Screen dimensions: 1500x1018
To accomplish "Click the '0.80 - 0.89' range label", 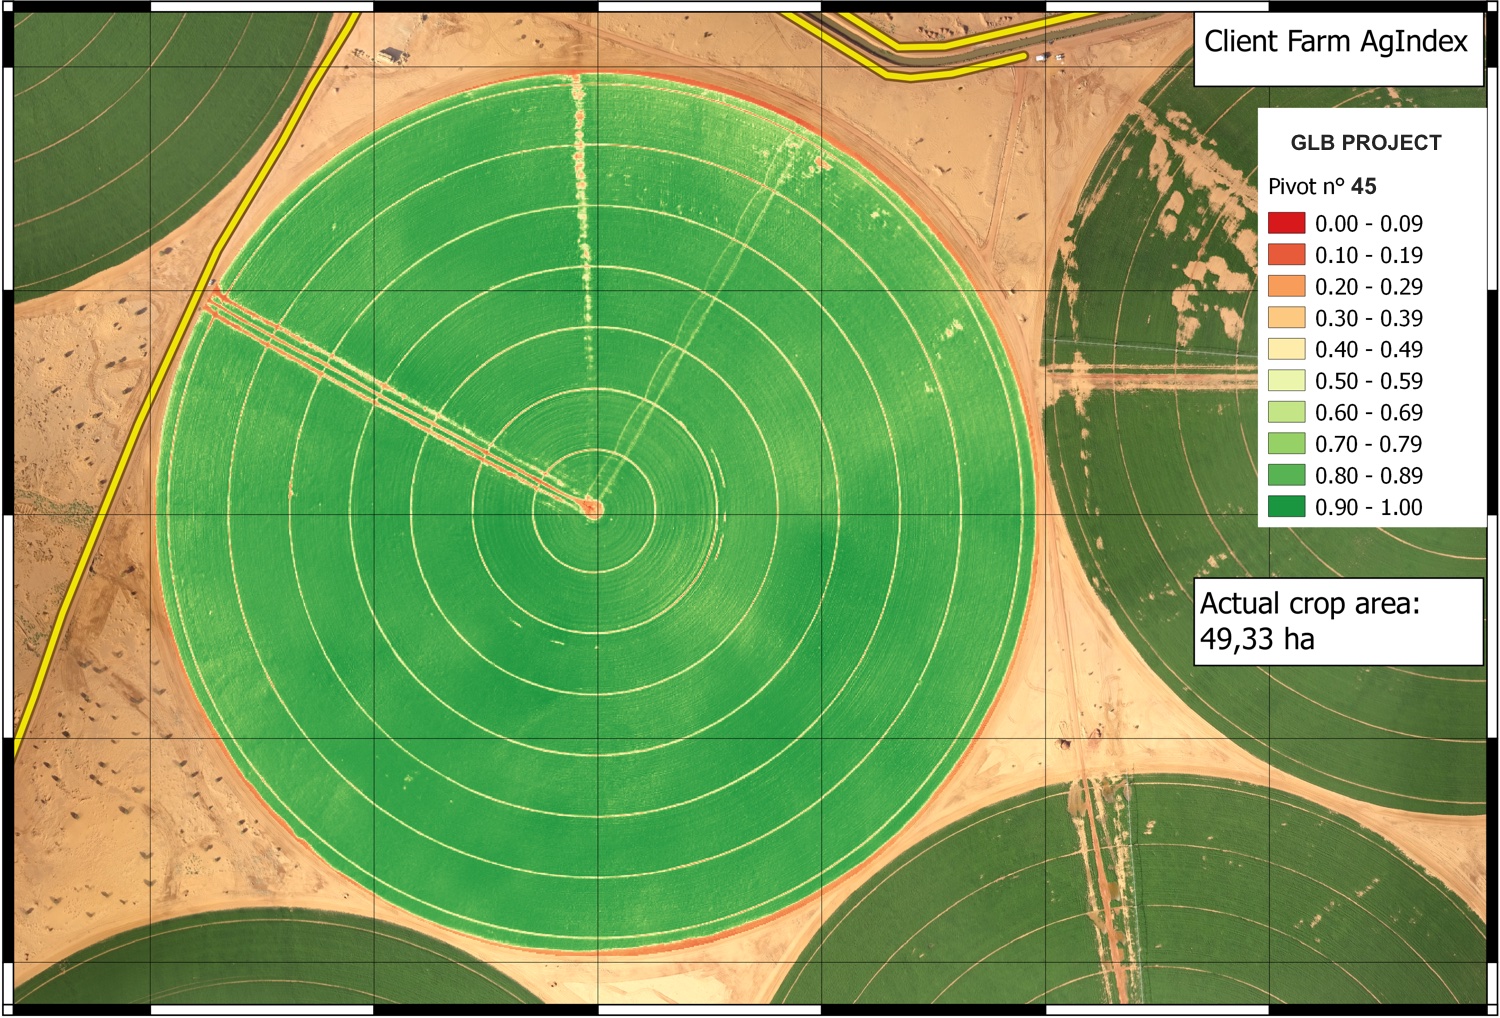I will click(1369, 476).
